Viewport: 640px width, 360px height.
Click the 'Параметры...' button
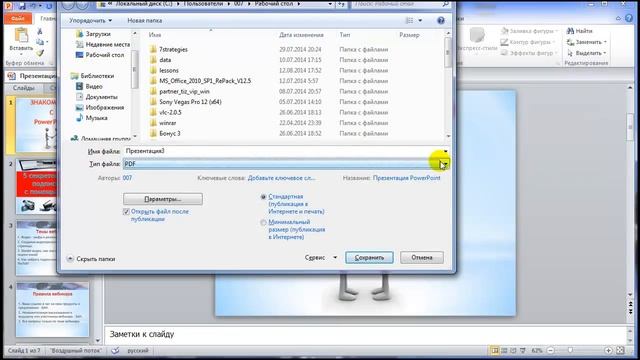(x=163, y=199)
